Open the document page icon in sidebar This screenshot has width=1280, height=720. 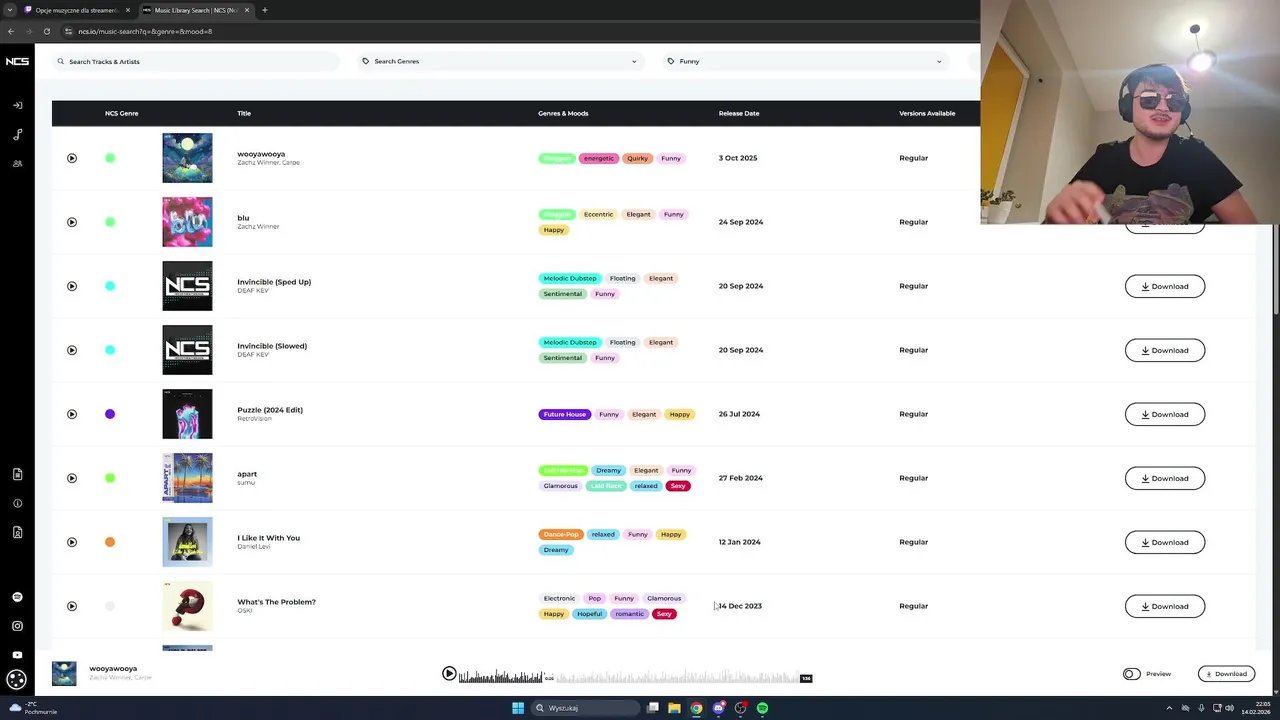[x=17, y=474]
